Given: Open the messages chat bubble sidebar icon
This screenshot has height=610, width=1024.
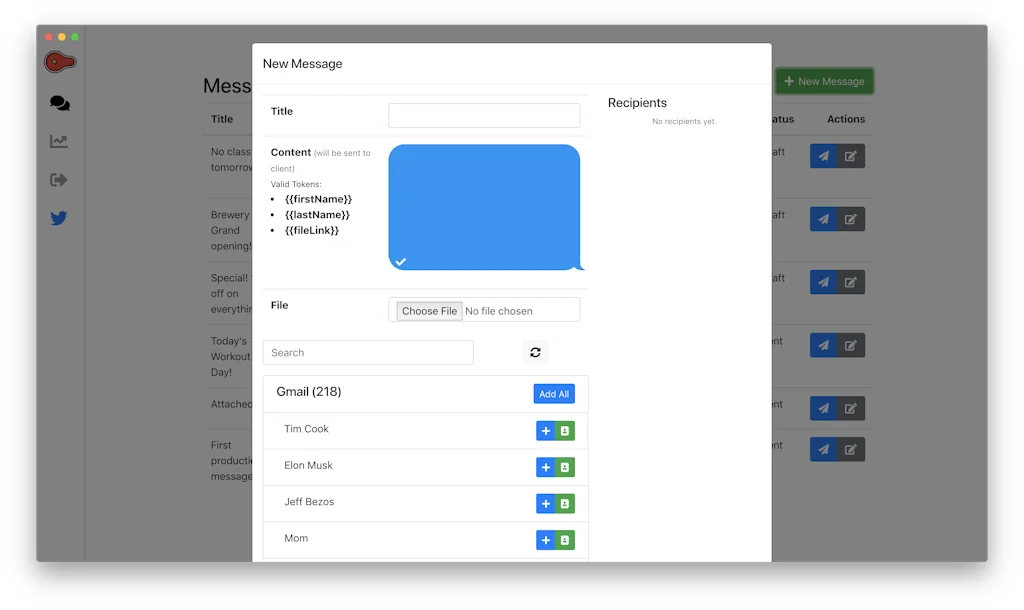Looking at the screenshot, I should pyautogui.click(x=59, y=103).
